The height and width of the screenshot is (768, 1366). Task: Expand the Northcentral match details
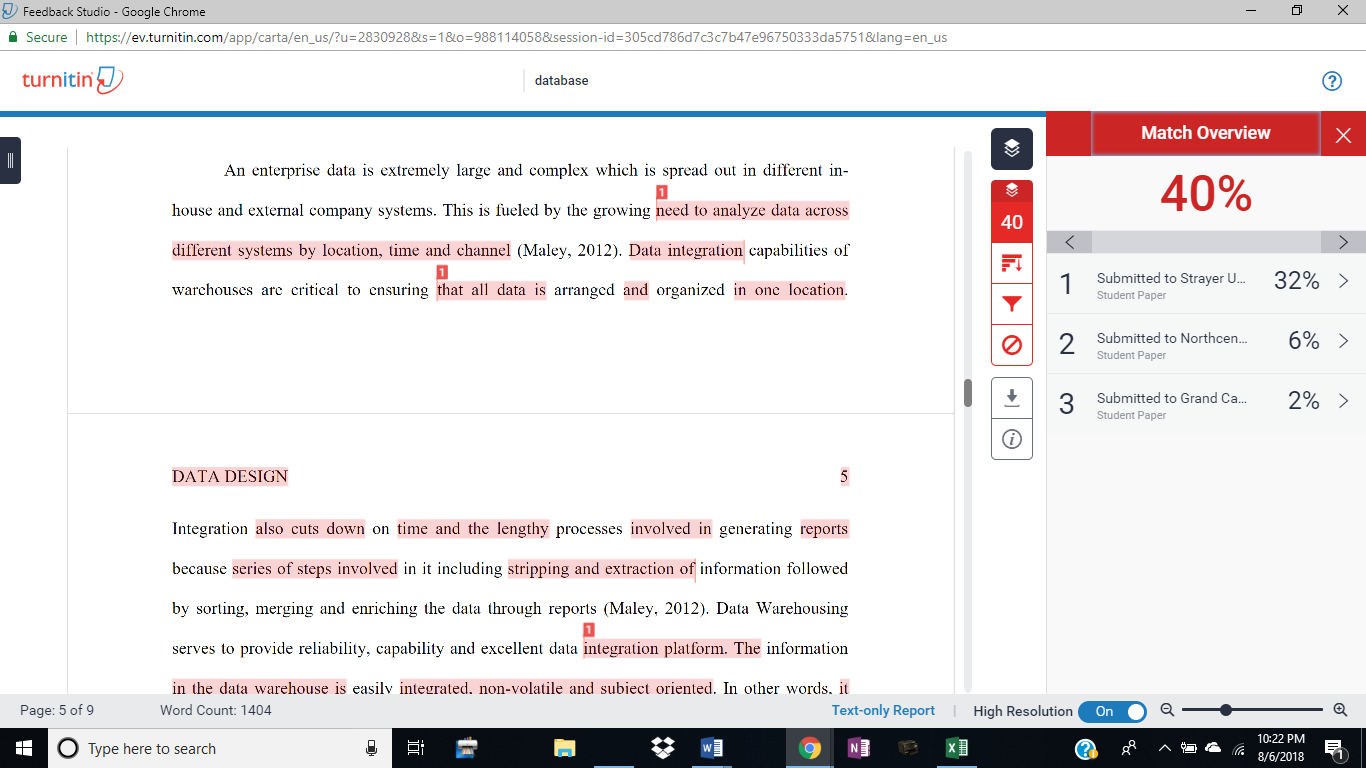coord(1343,342)
